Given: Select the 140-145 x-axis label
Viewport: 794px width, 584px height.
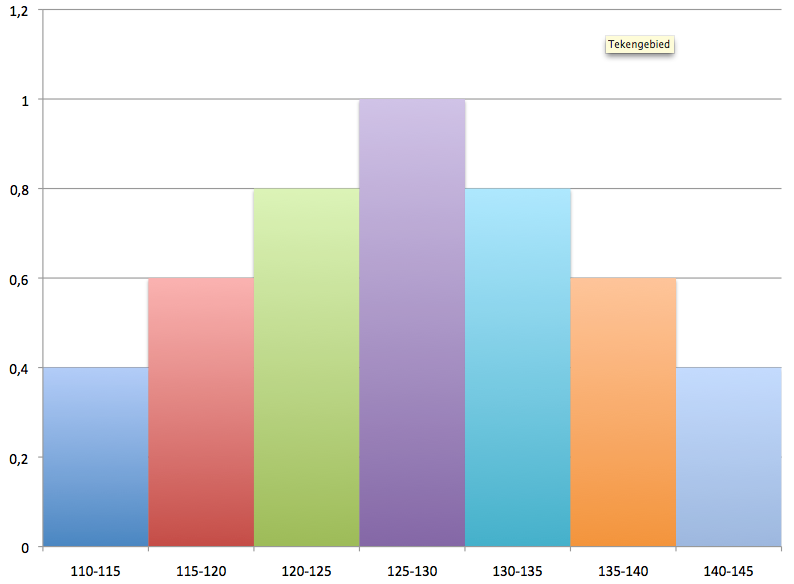Looking at the screenshot, I should [x=728, y=571].
